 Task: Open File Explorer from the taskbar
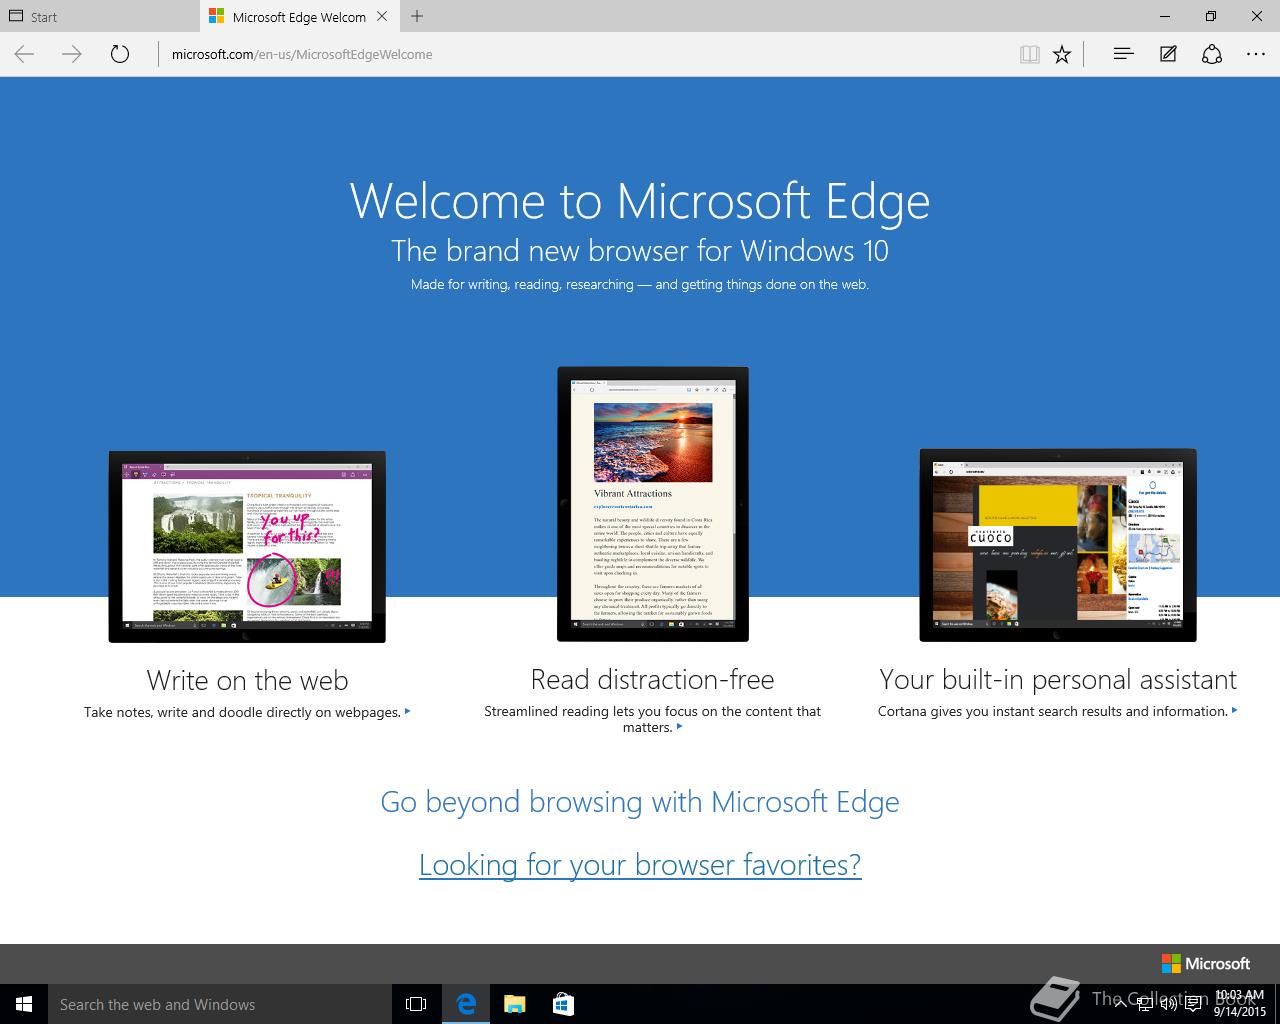(515, 1004)
